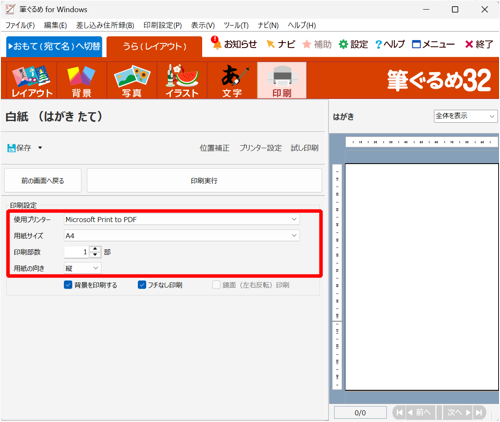Open the メニュー window icon
The height and width of the screenshot is (422, 500).
(416, 44)
